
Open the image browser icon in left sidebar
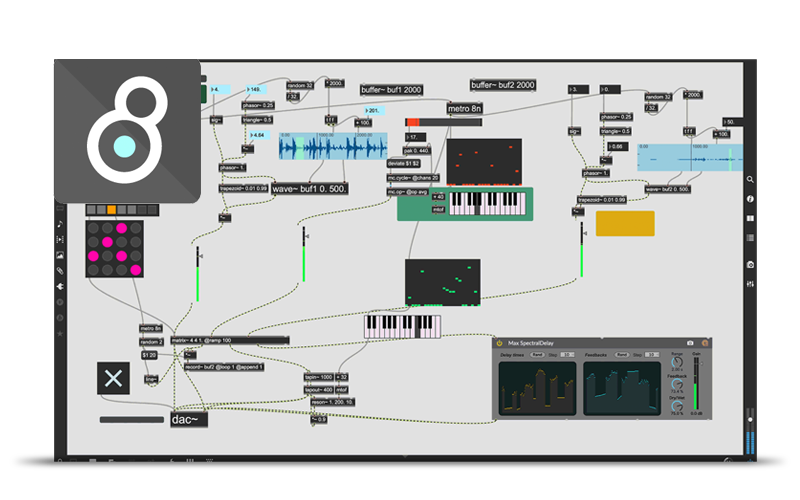click(x=60, y=255)
